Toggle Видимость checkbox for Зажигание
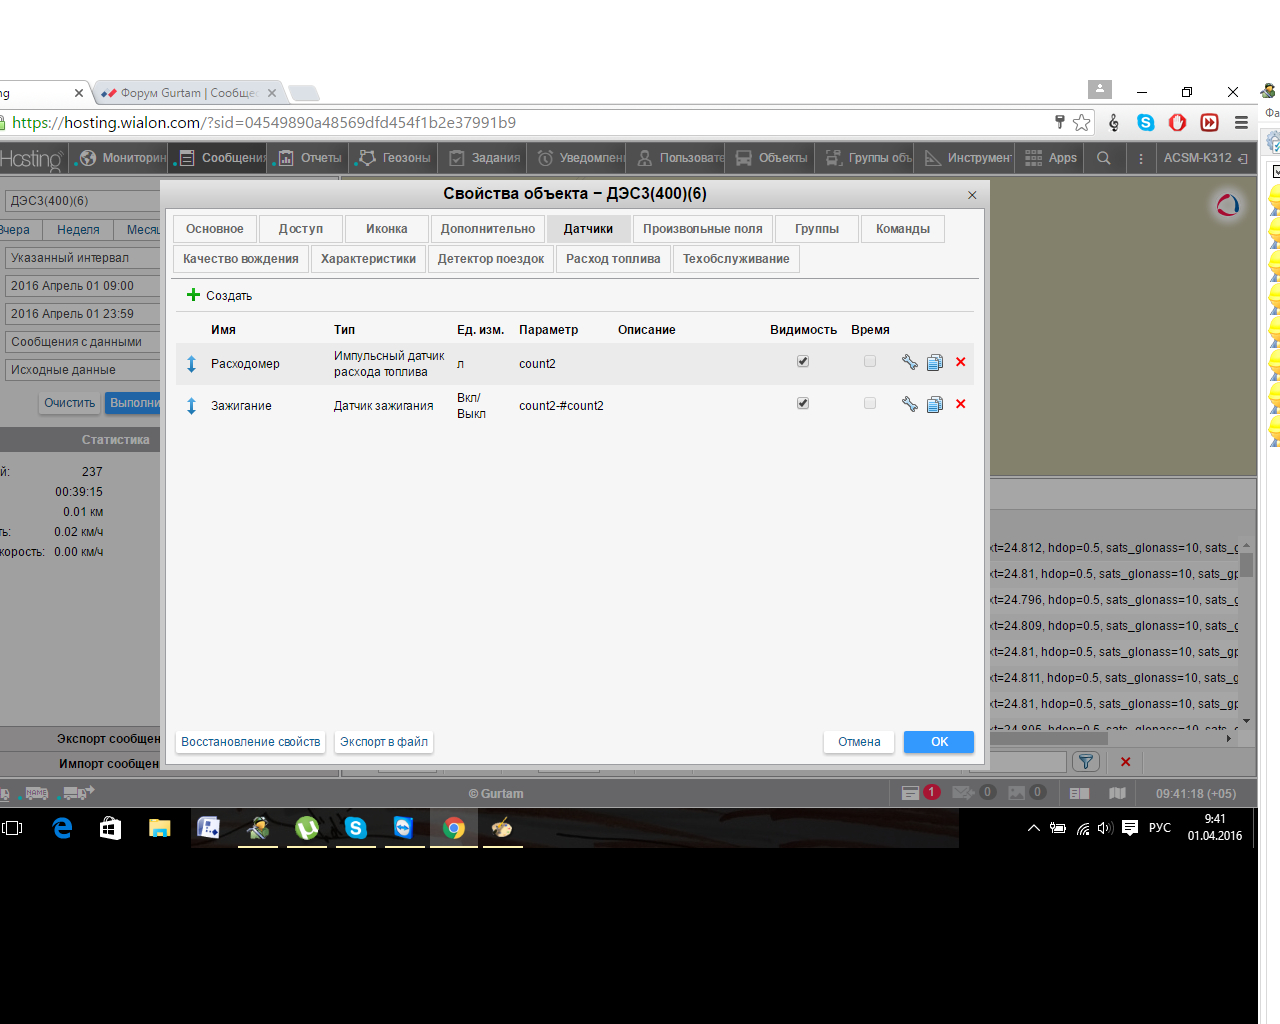 803,403
